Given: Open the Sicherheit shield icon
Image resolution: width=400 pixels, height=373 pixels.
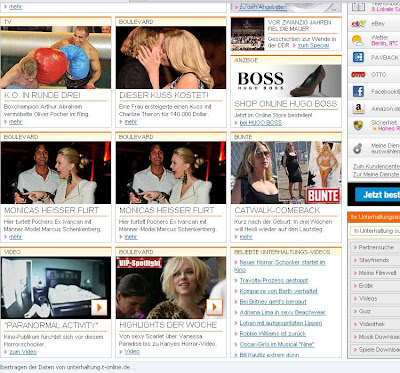Looking at the screenshot, I should 358,125.
